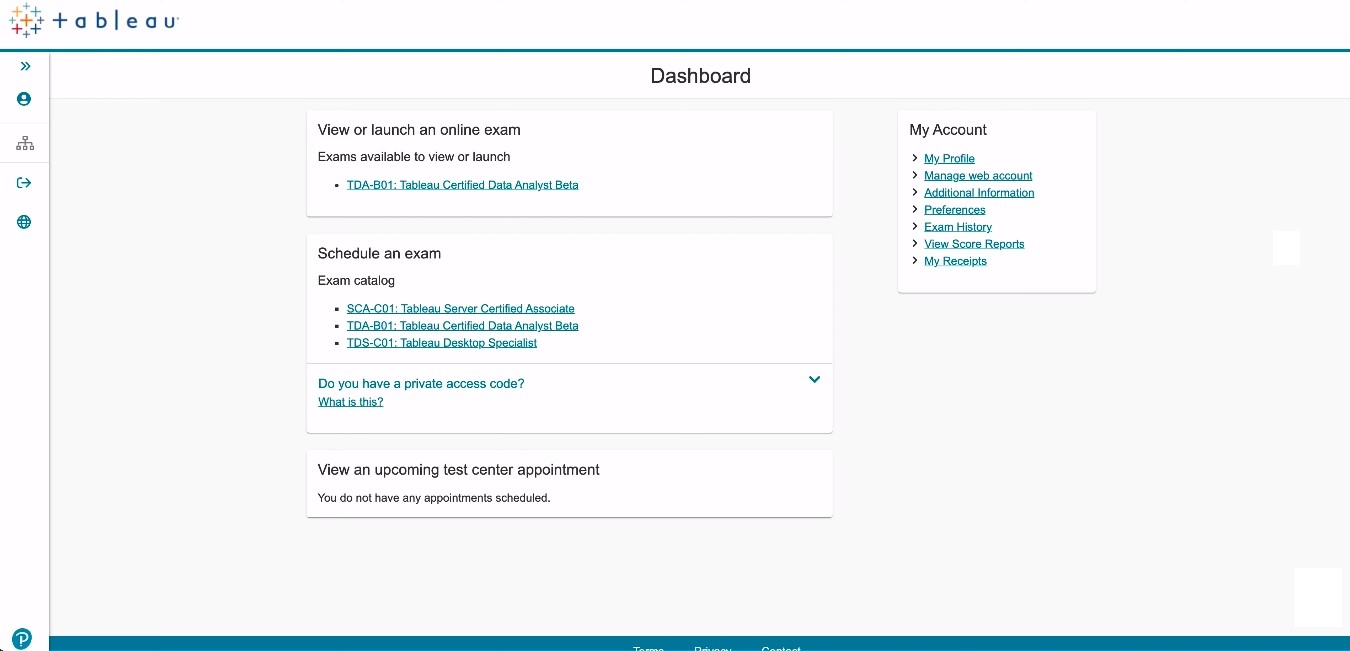Click the 'Exam catalog' label
1350x651 pixels.
pyautogui.click(x=356, y=281)
